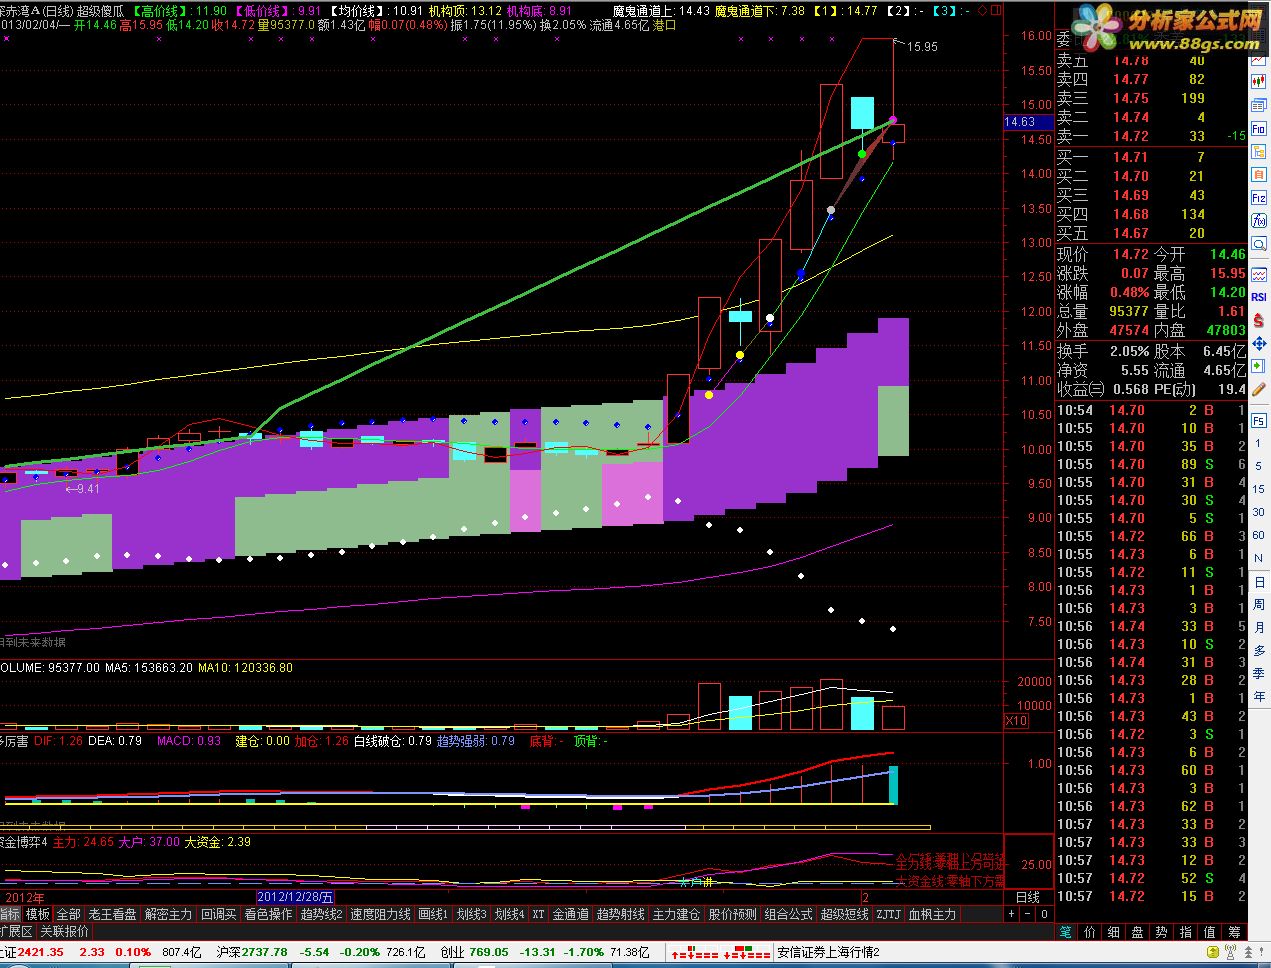Switch to 1-minute period
This screenshot has width=1271, height=968.
[1259, 443]
